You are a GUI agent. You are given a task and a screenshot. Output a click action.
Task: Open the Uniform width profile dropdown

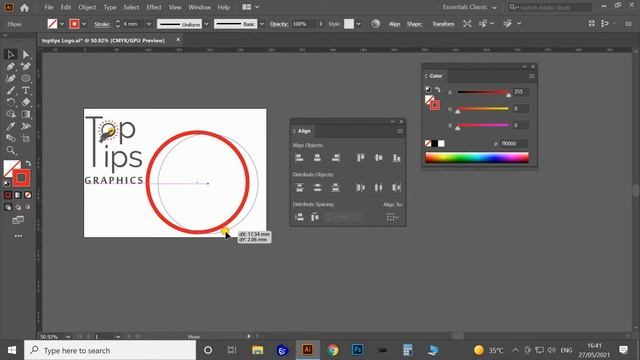(206, 24)
